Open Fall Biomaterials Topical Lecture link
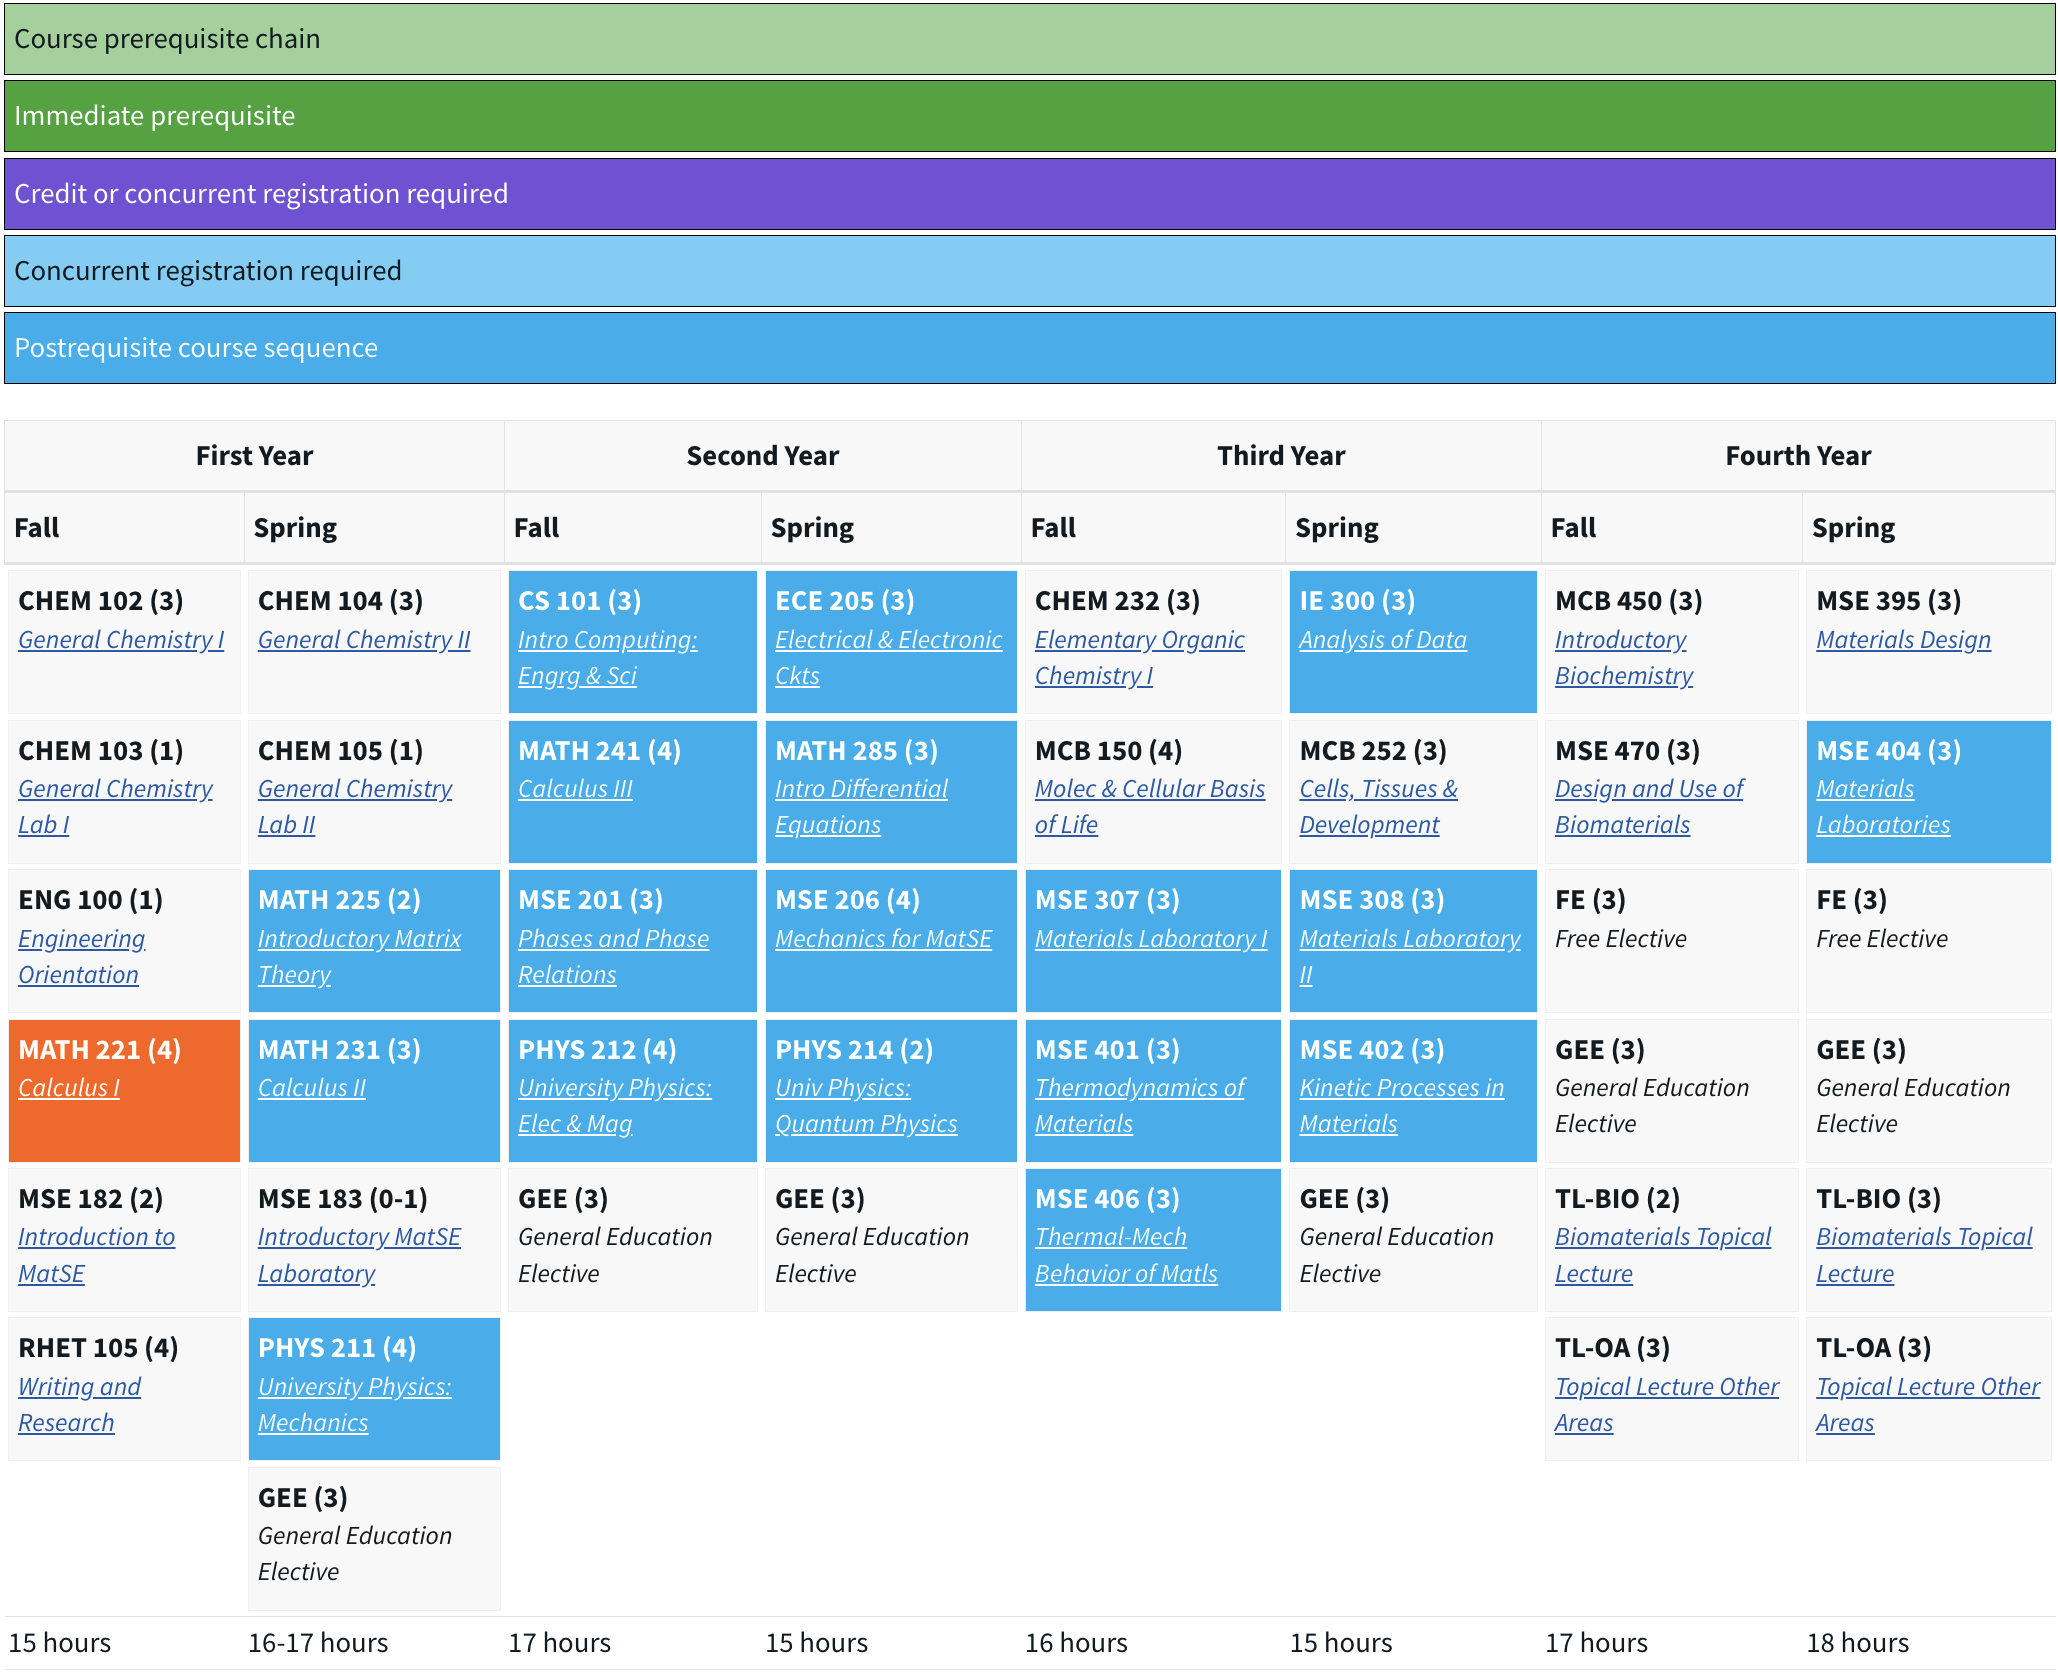The image size is (2058, 1678). click(1662, 1255)
